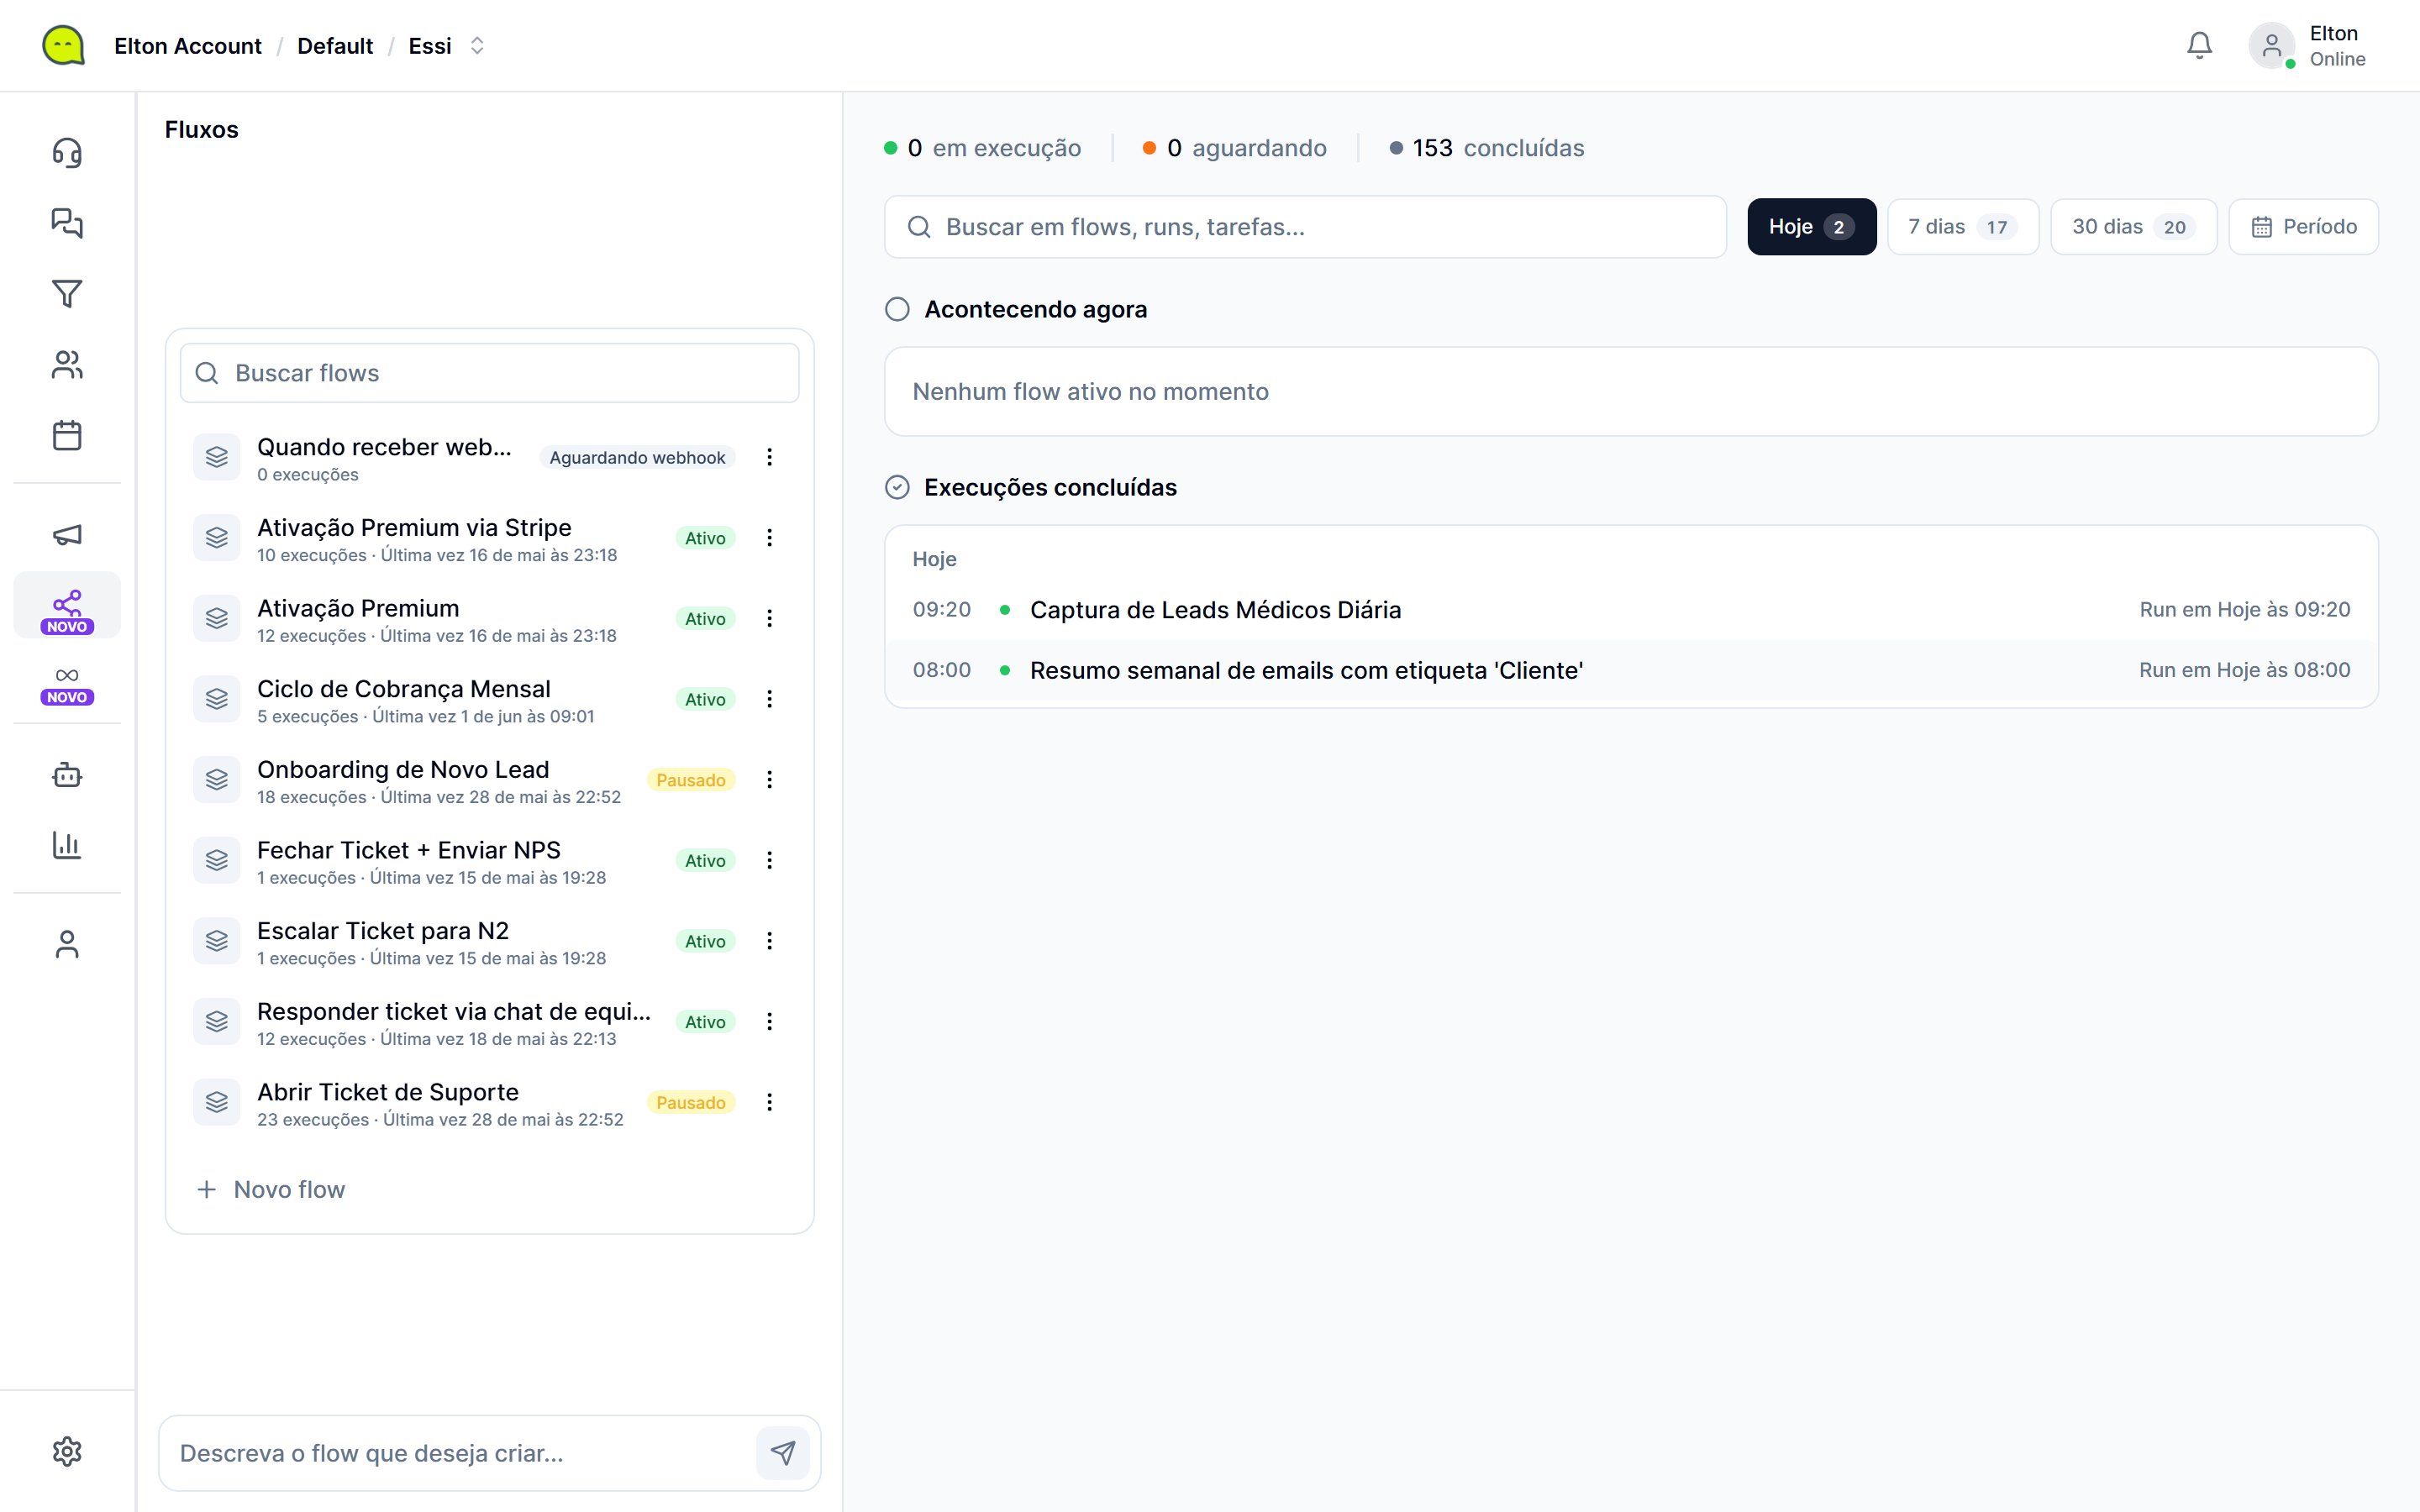
Task: Send flow description with paper plane button
Action: point(783,1452)
